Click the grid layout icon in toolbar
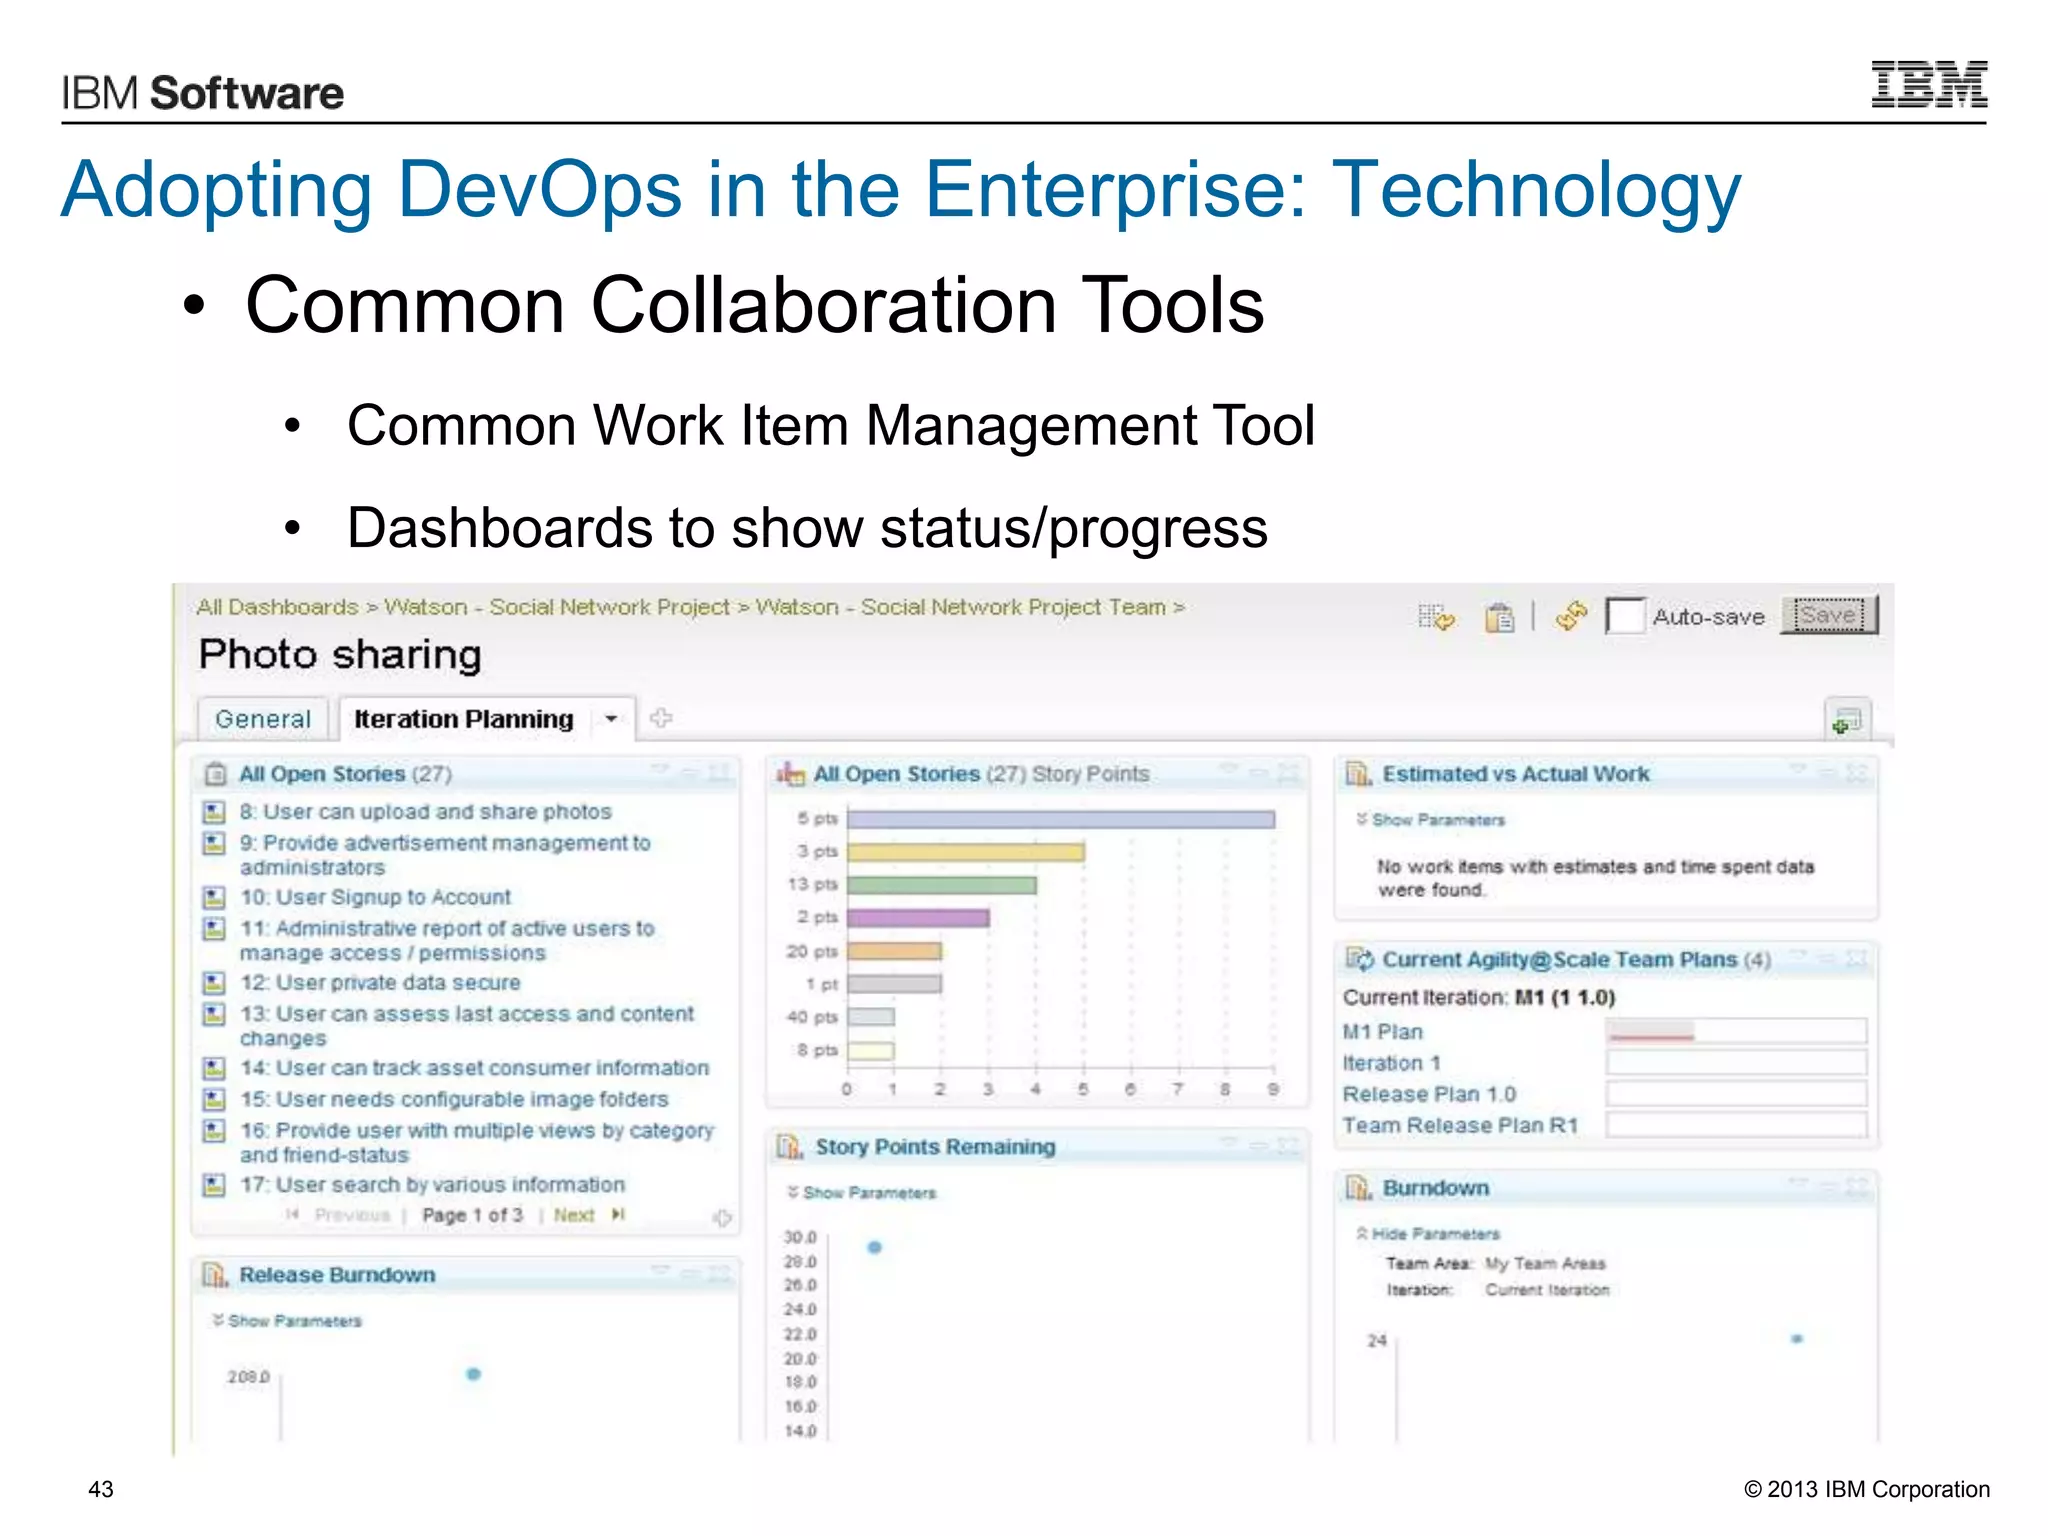The width and height of the screenshot is (2048, 1536). click(1436, 618)
